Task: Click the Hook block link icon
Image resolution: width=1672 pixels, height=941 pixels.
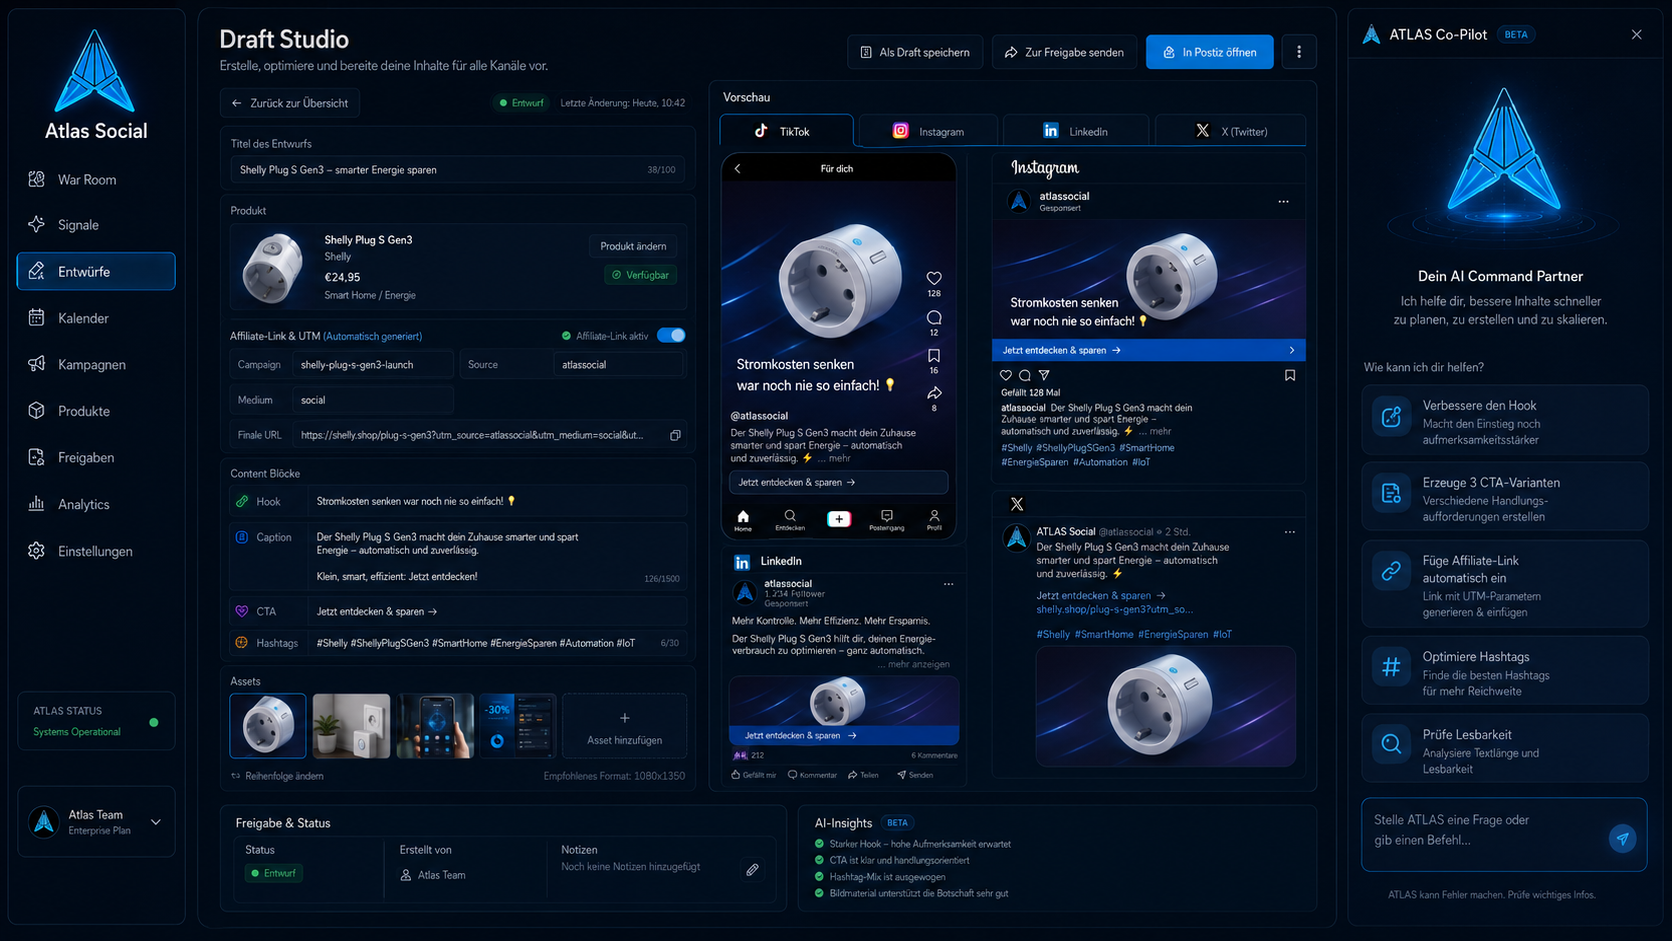Action: 242,501
